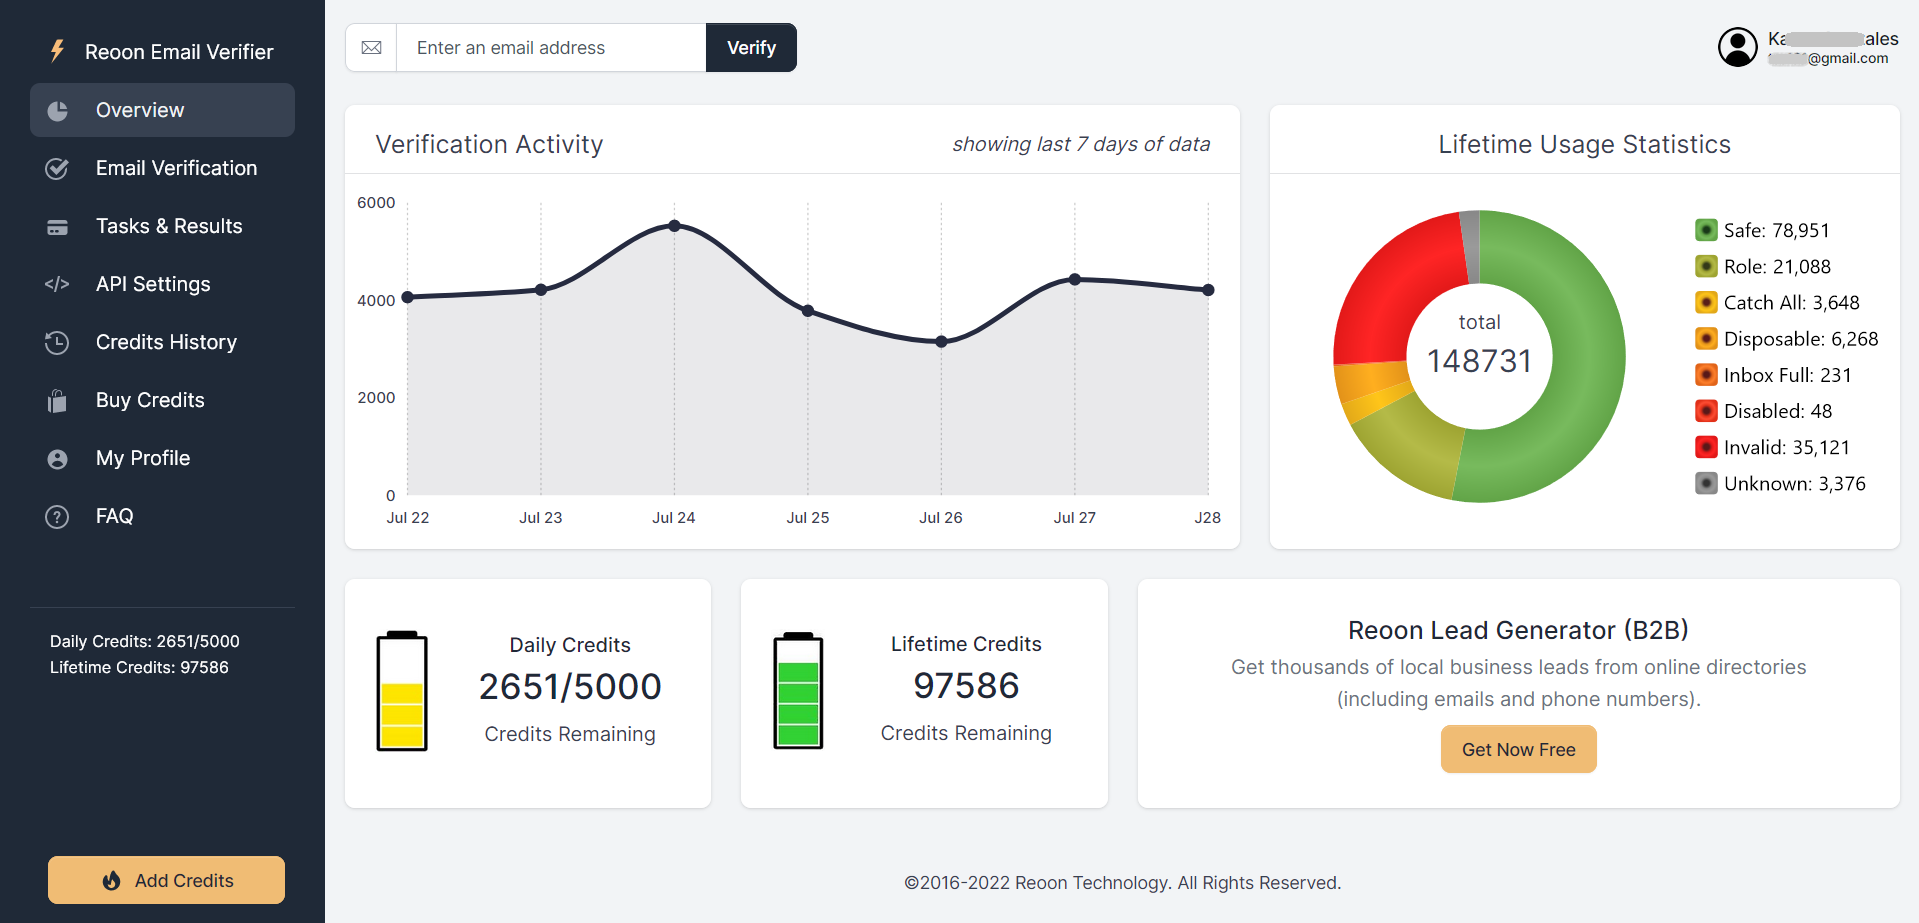Screen dimensions: 1919x923
Task: Click the Add Credits button
Action: click(166, 880)
